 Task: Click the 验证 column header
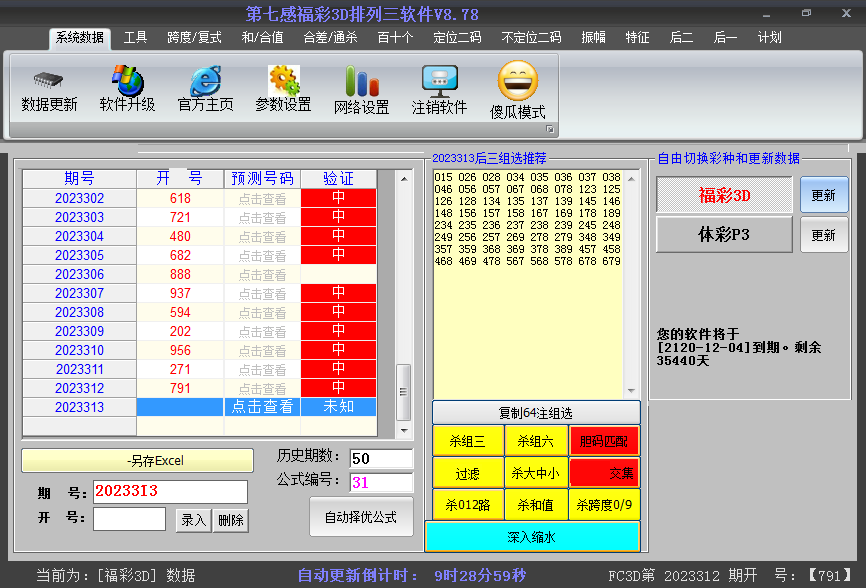click(x=339, y=178)
